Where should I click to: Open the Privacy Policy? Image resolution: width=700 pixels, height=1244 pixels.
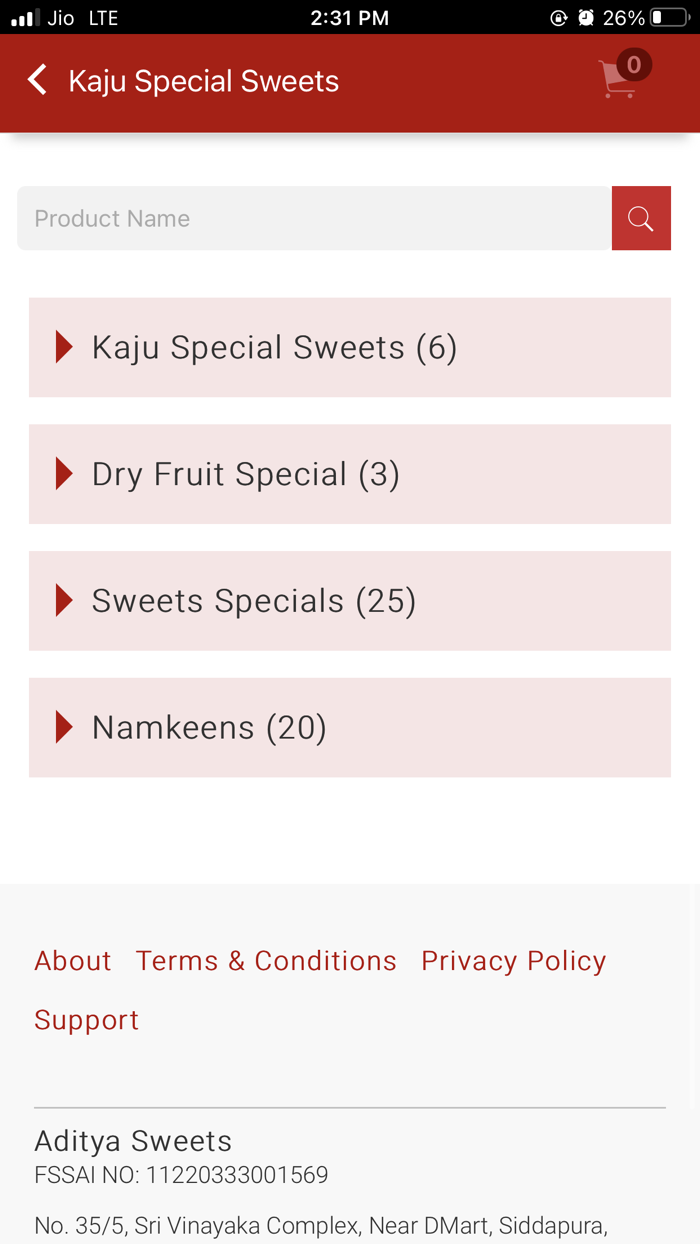[513, 960]
